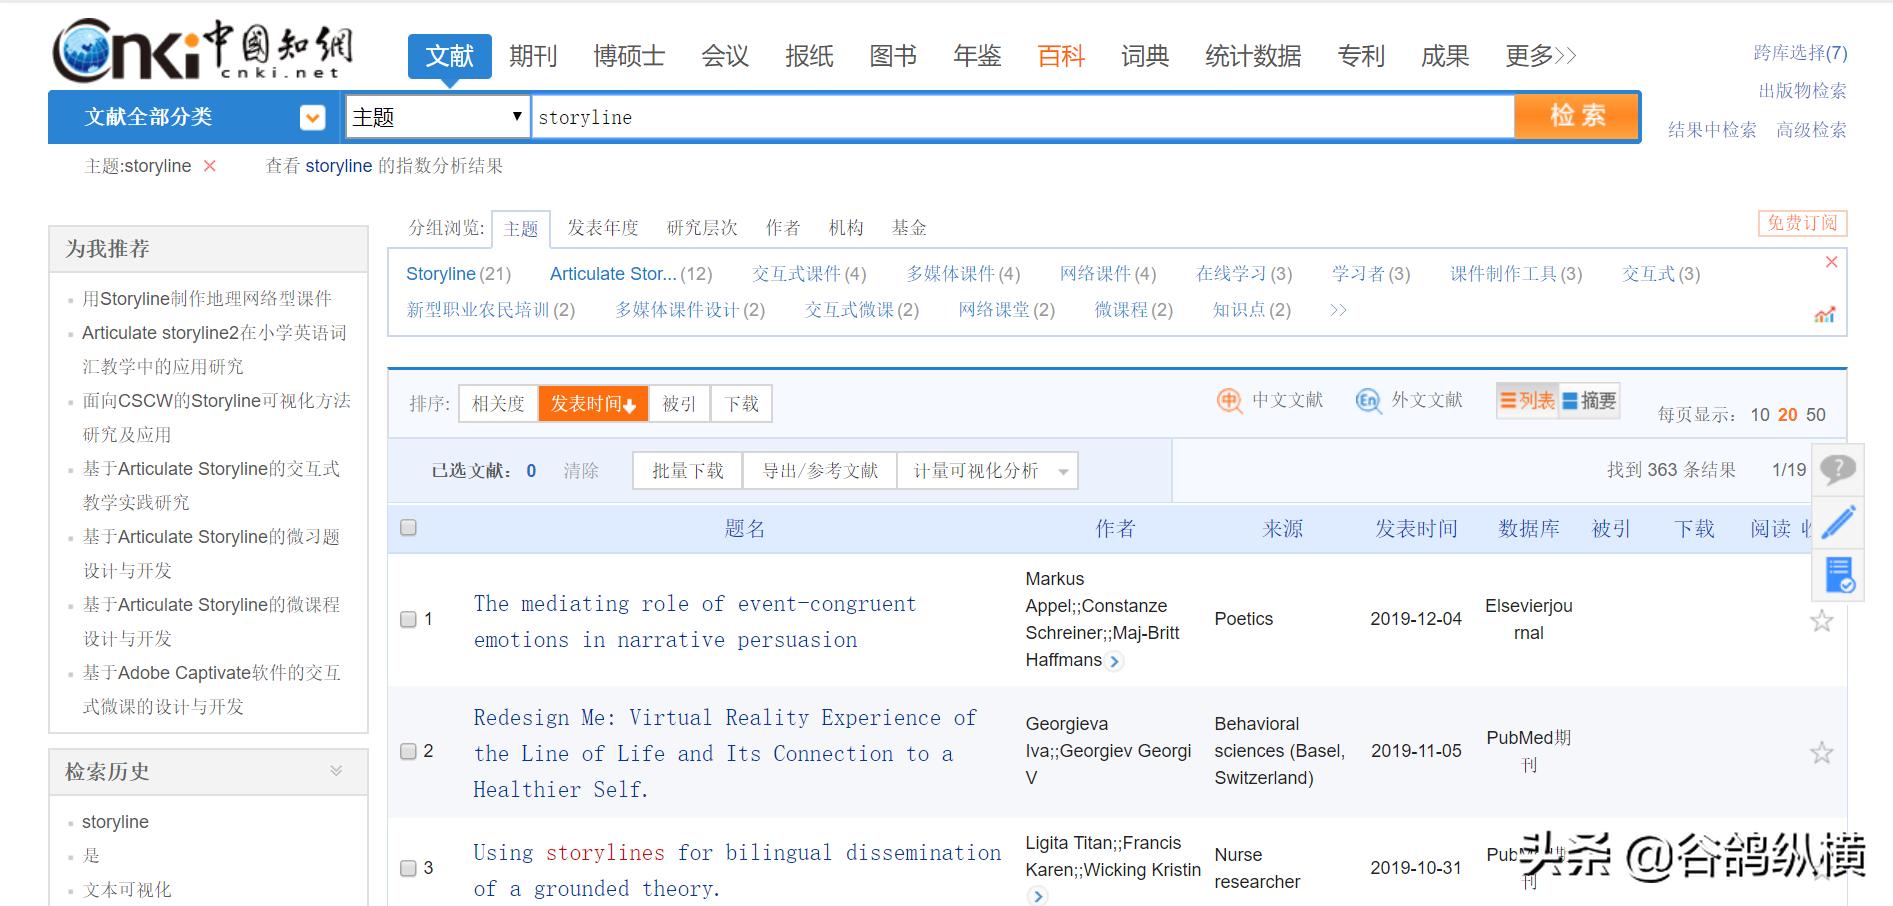Click the document checklist sidebar icon
Viewport: 1893px width, 906px height.
tap(1839, 575)
